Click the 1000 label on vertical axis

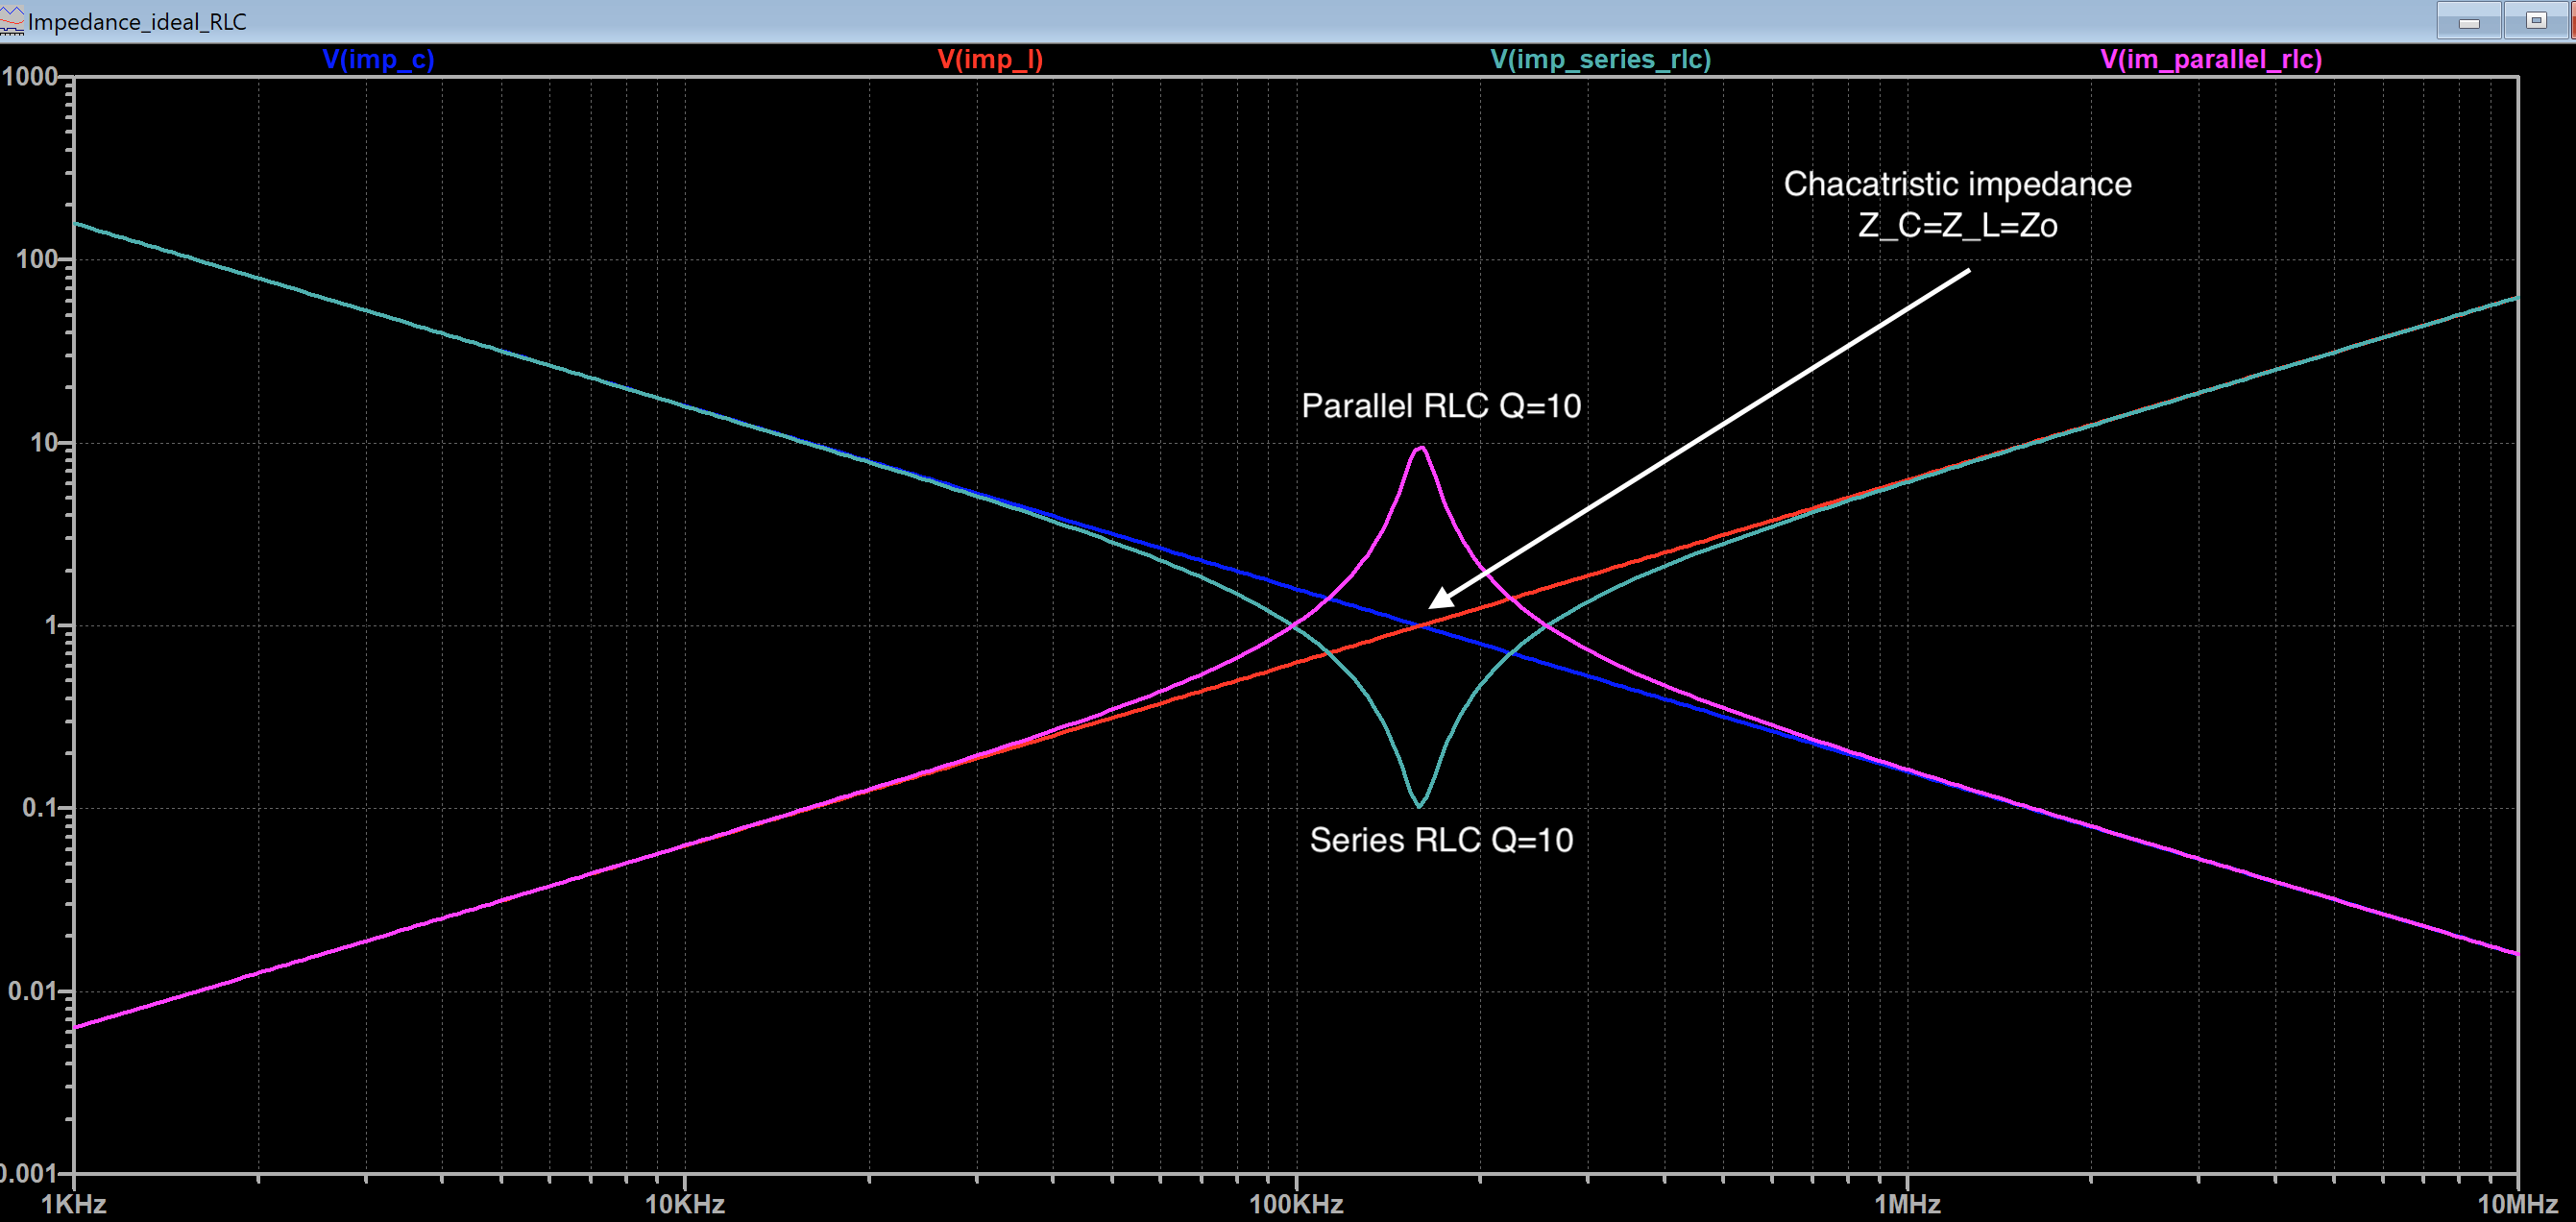tap(30, 77)
